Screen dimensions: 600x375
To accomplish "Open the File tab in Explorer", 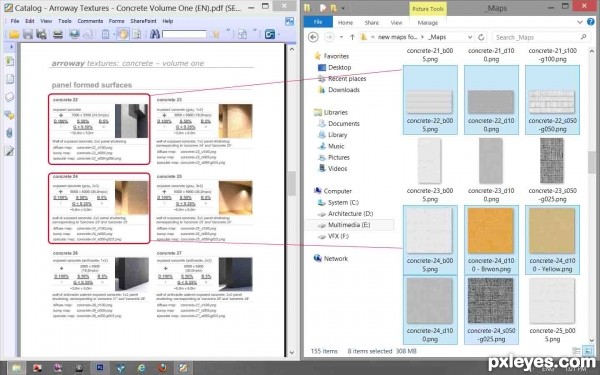I will [318, 22].
